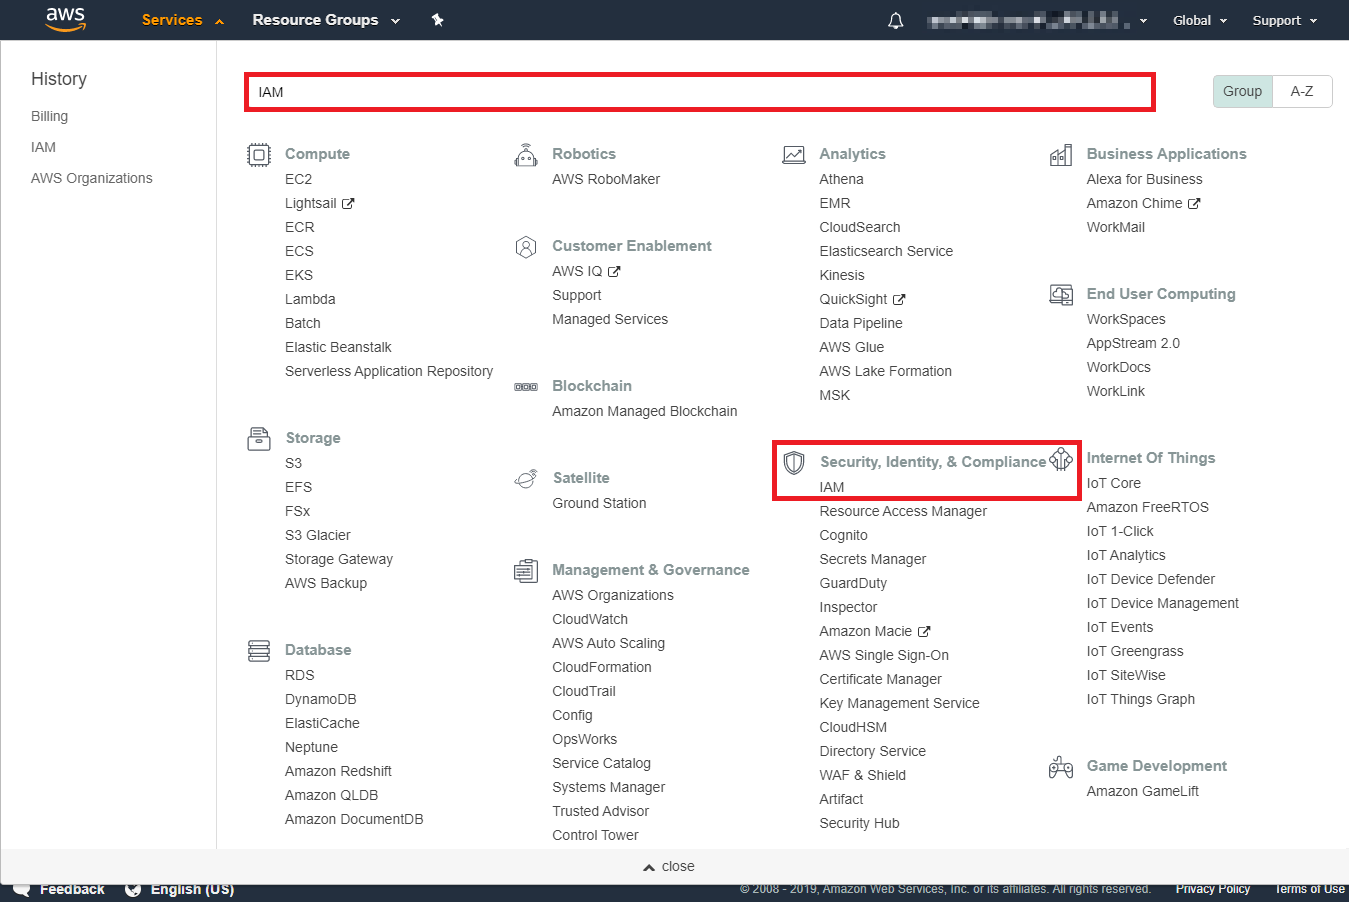Open Storage Gateway service
This screenshot has width=1349, height=902.
339,559
